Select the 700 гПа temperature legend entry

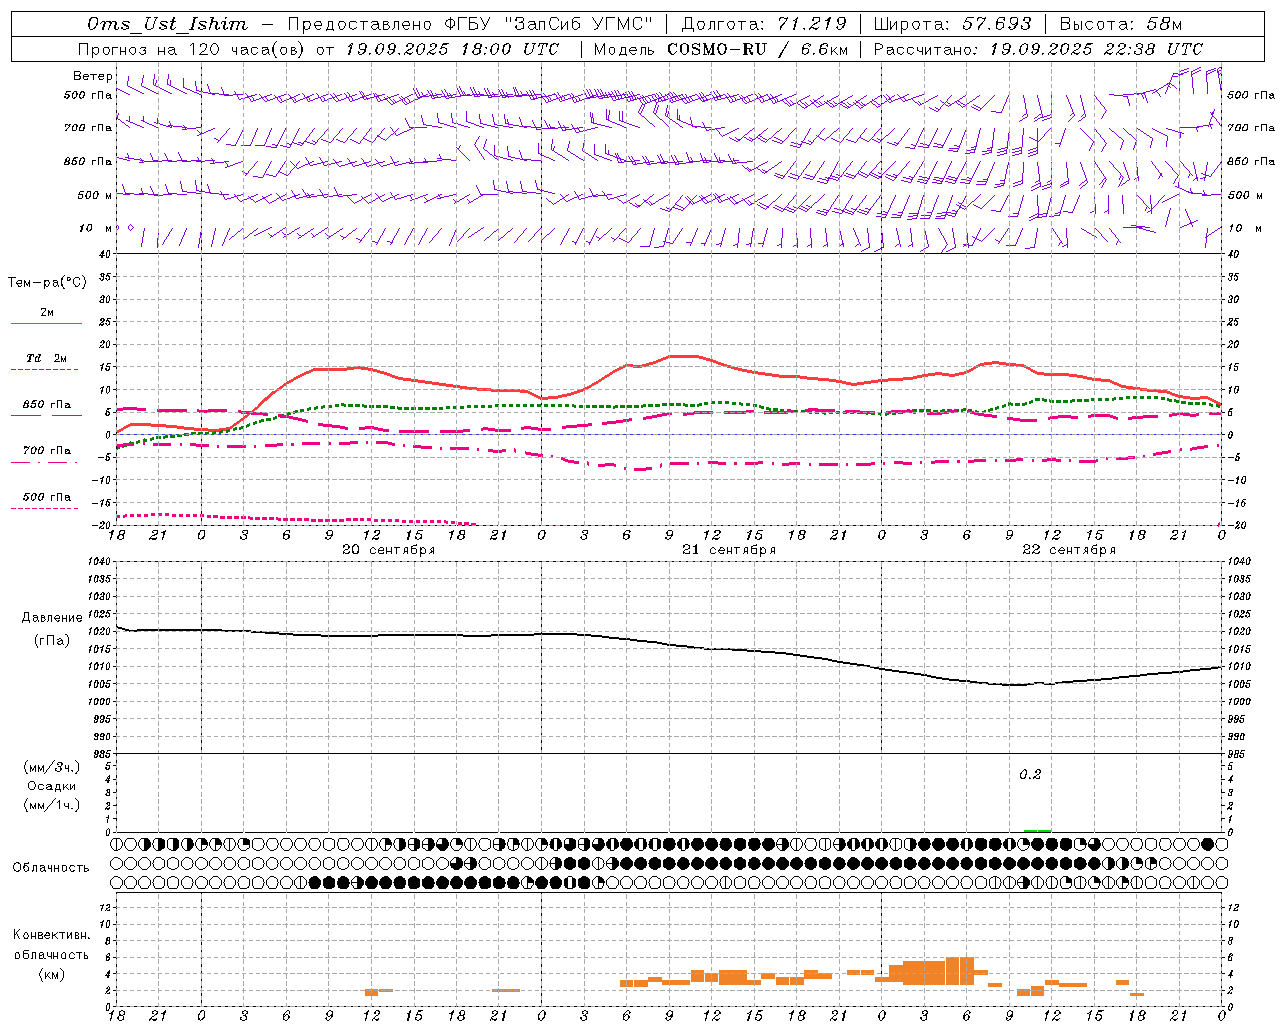point(47,451)
